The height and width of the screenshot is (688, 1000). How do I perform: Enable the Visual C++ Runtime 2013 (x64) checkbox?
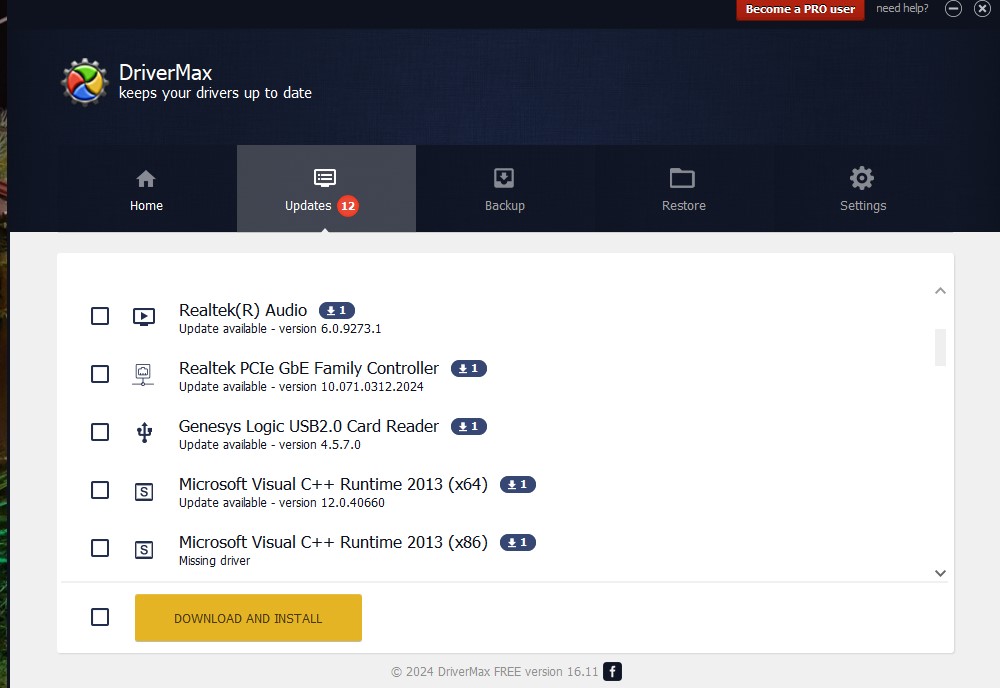pos(100,490)
